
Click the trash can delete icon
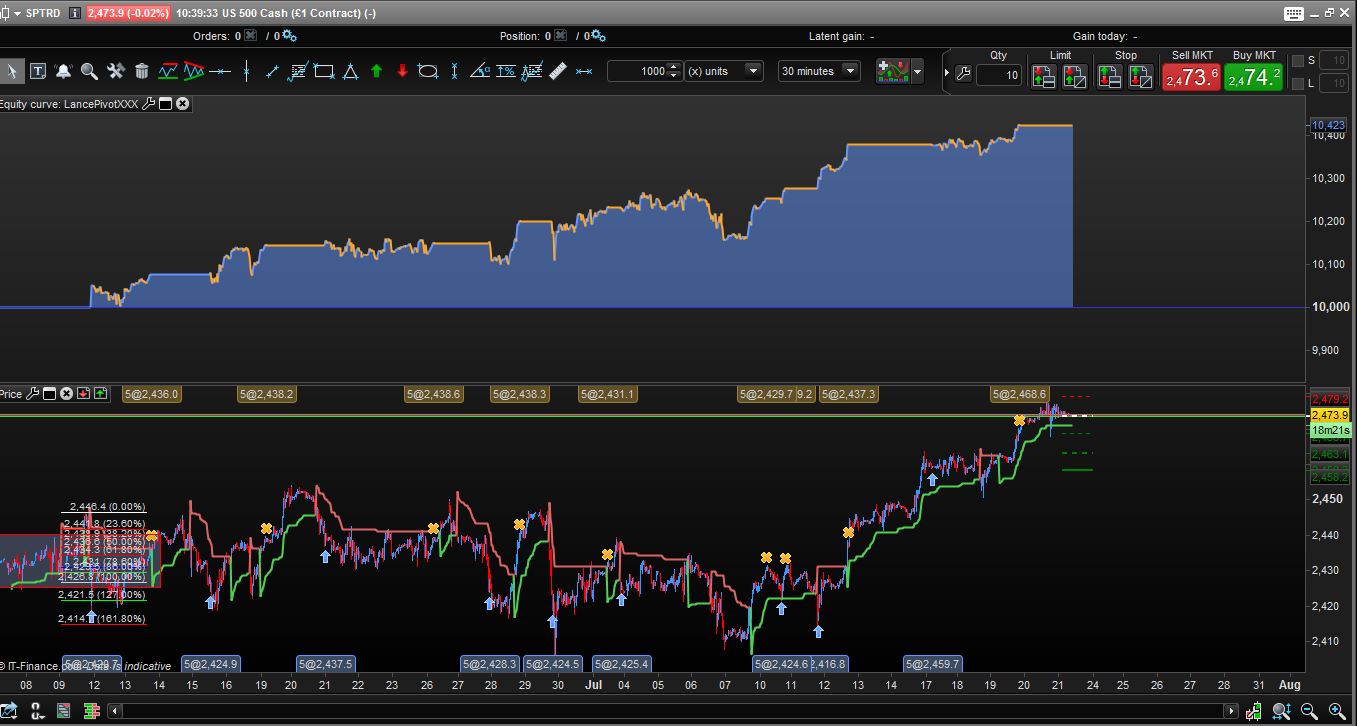141,71
